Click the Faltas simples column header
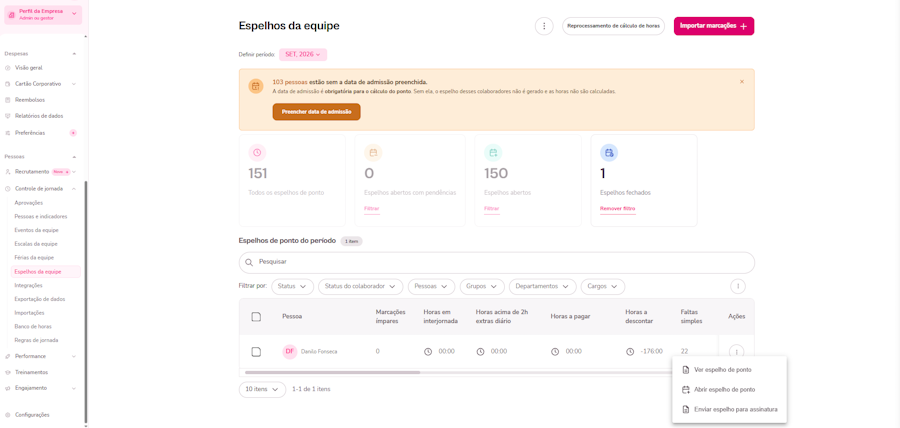The image size is (900, 428). pos(691,317)
